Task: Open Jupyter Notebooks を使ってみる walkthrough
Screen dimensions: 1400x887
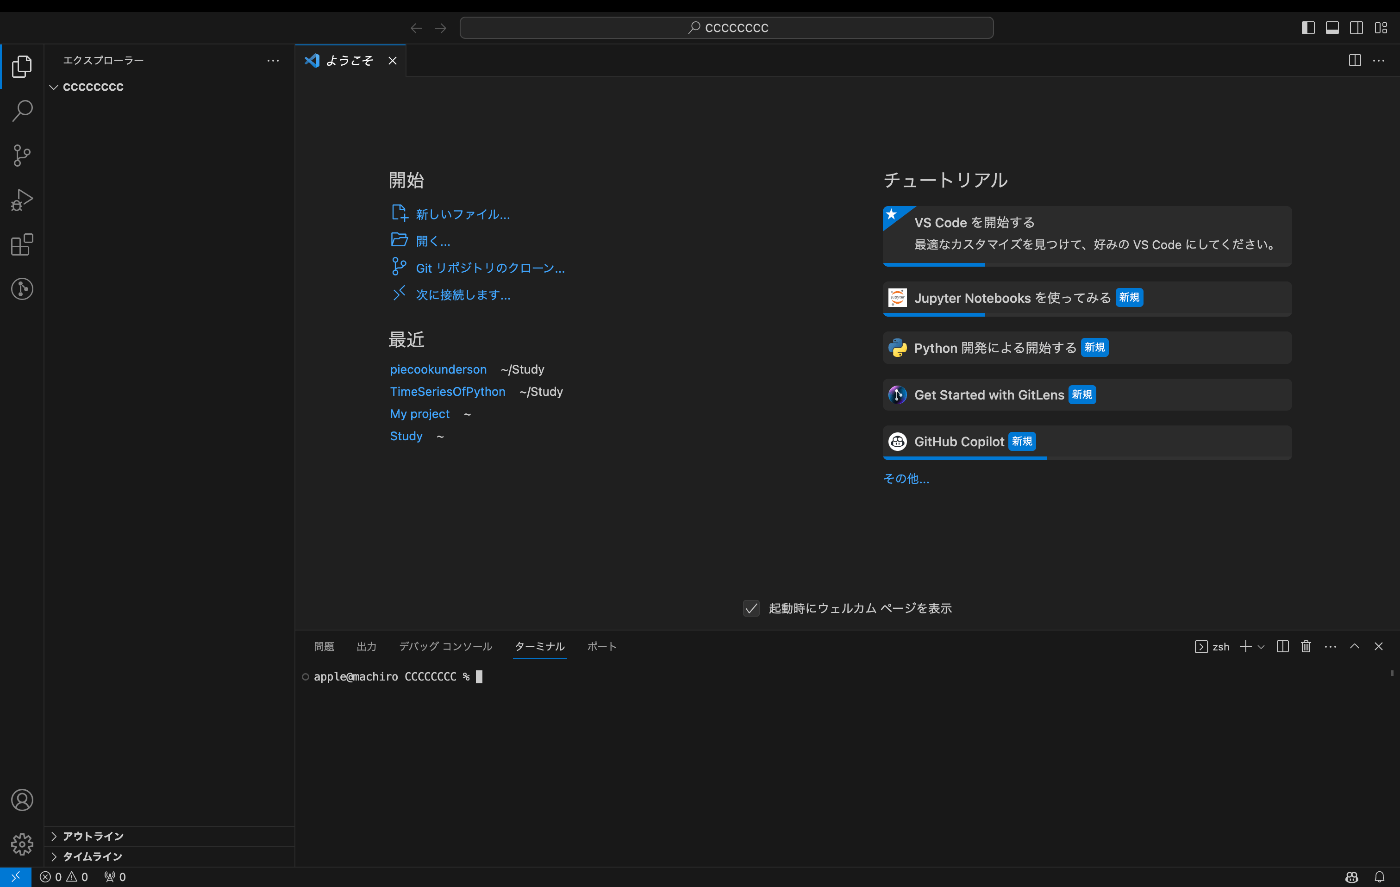Action: click(1087, 299)
